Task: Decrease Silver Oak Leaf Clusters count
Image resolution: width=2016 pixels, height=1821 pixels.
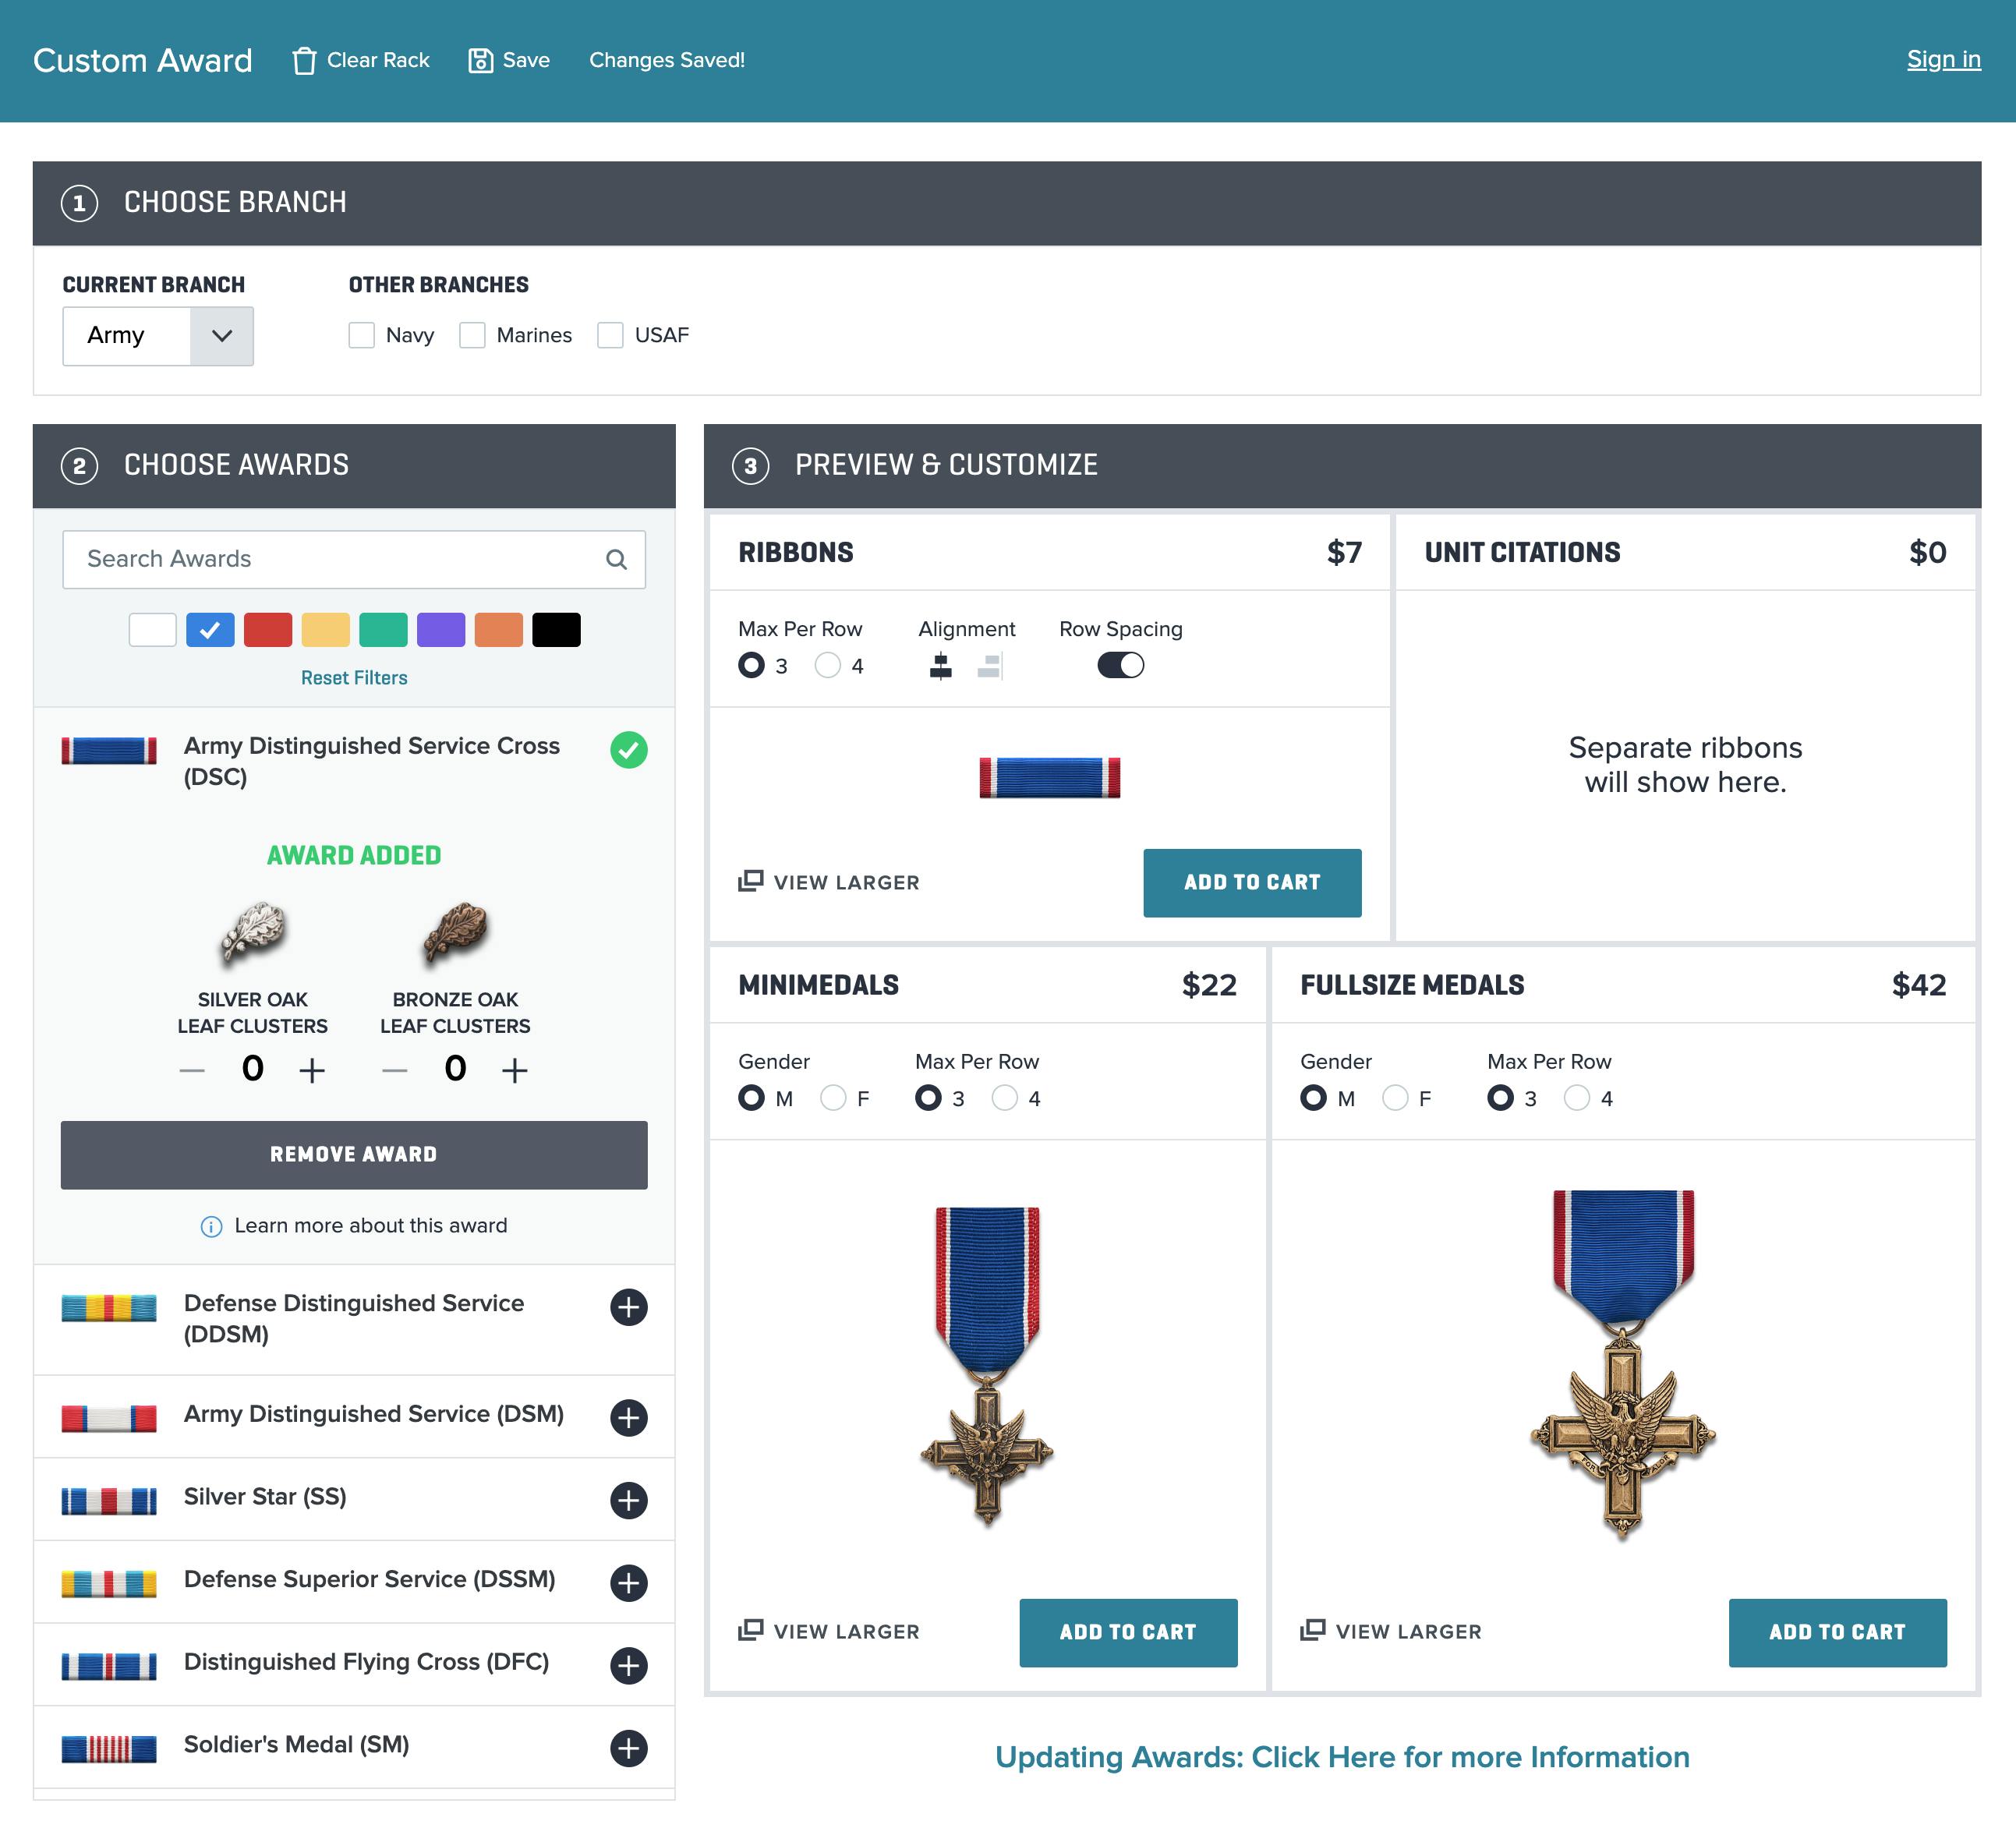Action: 192,1070
